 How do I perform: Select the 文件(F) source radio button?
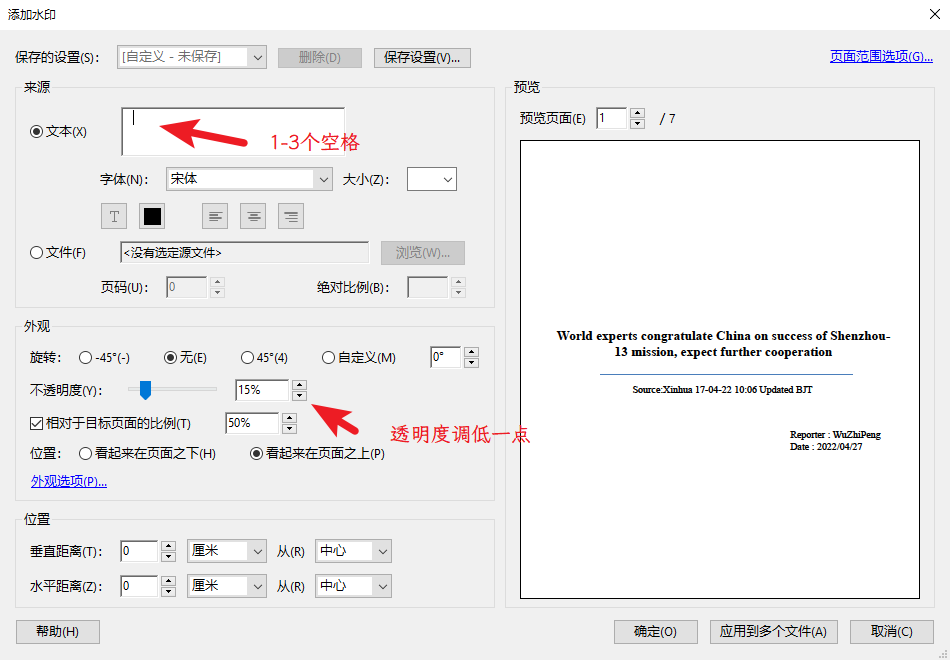(36, 252)
